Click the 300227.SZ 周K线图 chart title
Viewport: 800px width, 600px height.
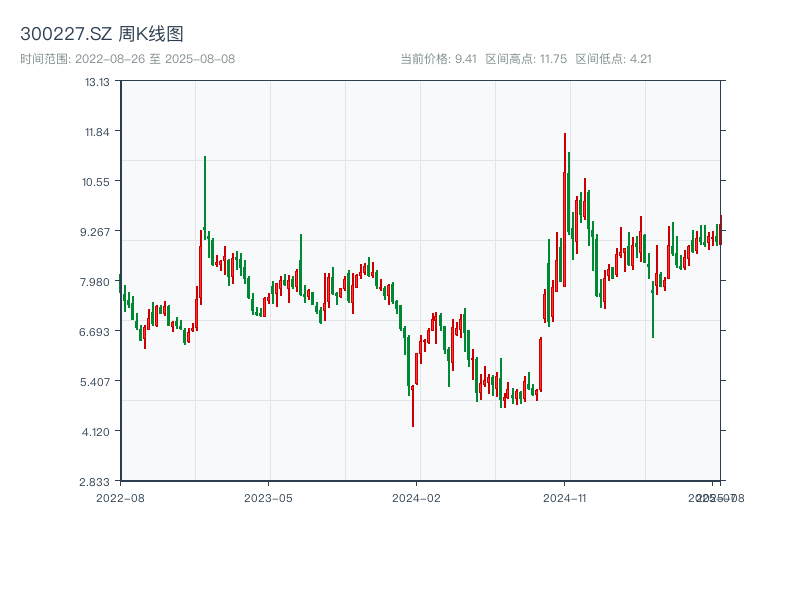(x=102, y=35)
